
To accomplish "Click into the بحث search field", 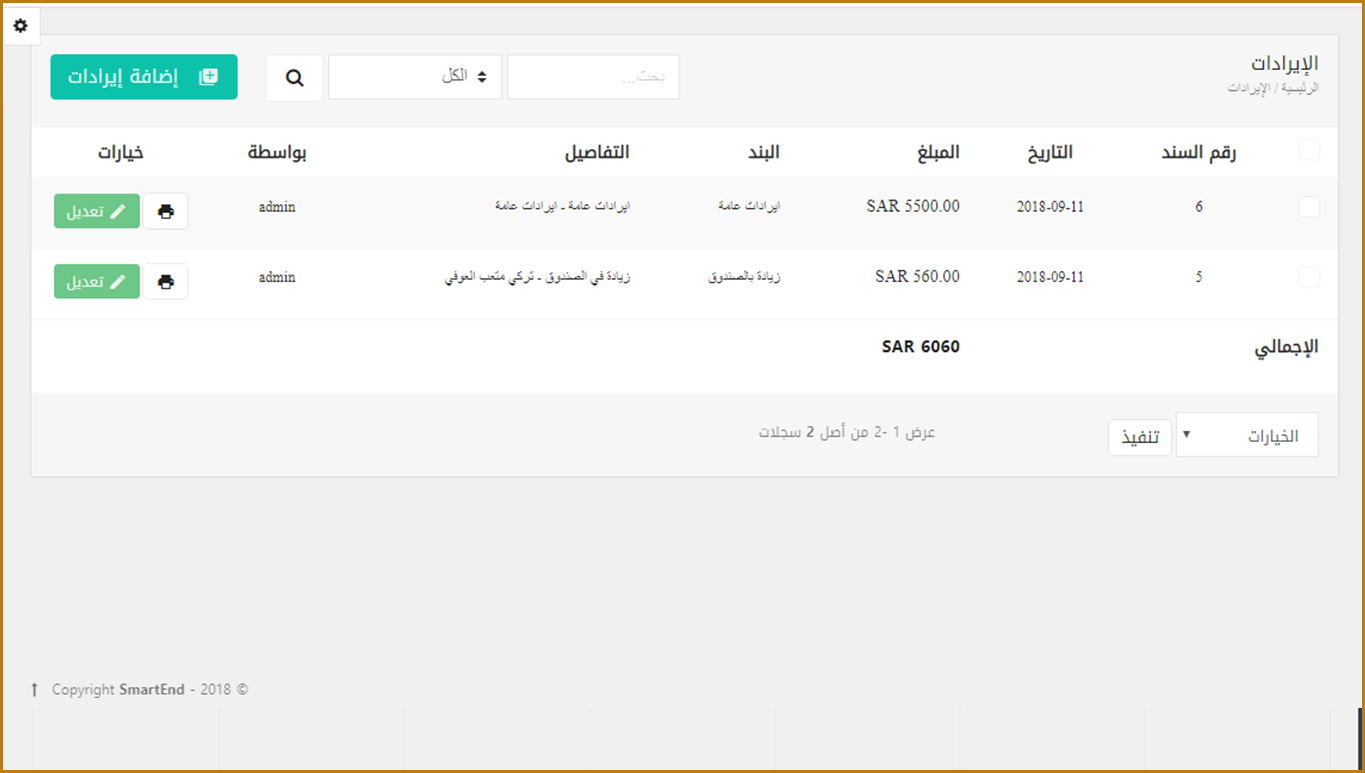I will pos(593,77).
